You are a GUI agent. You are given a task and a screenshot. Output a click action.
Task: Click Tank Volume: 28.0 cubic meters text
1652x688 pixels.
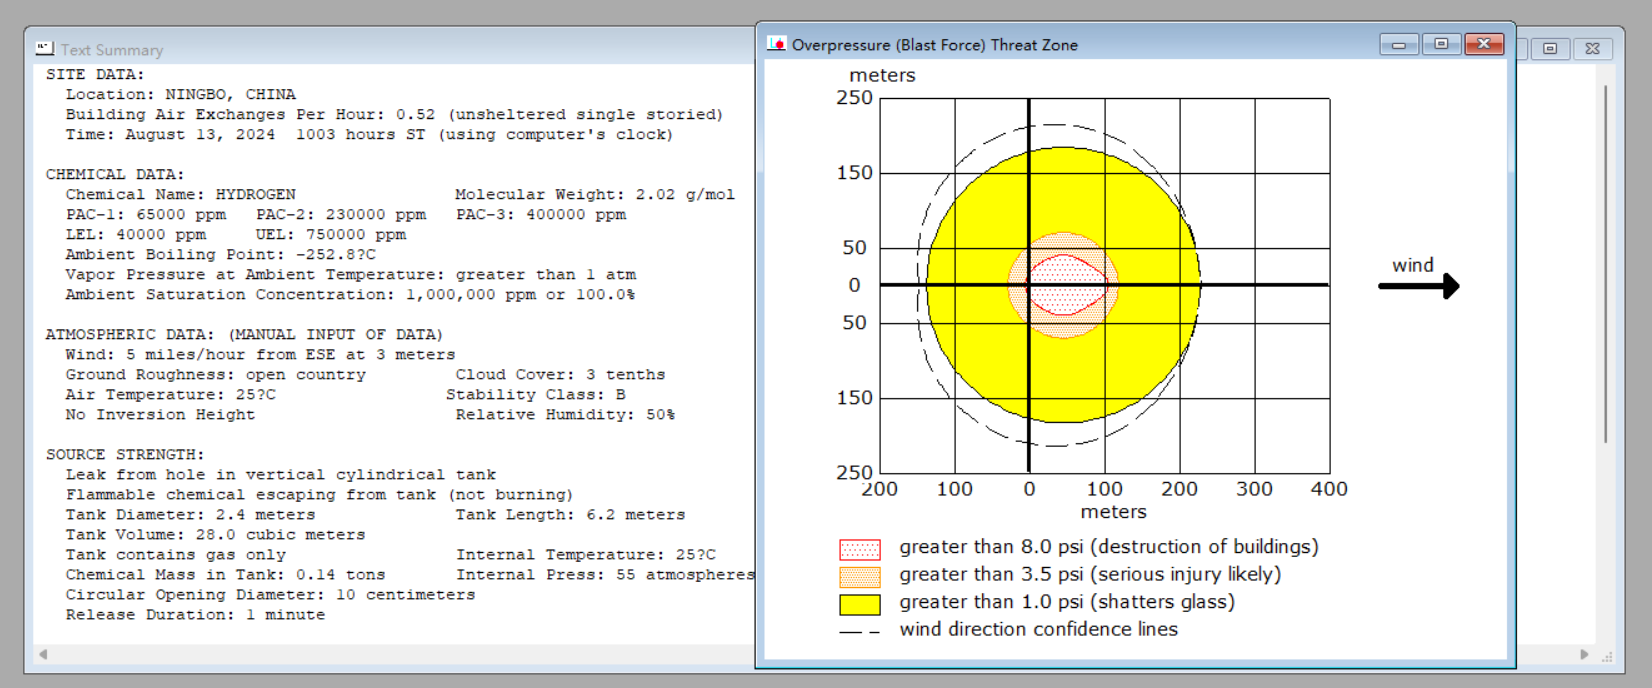click(216, 535)
